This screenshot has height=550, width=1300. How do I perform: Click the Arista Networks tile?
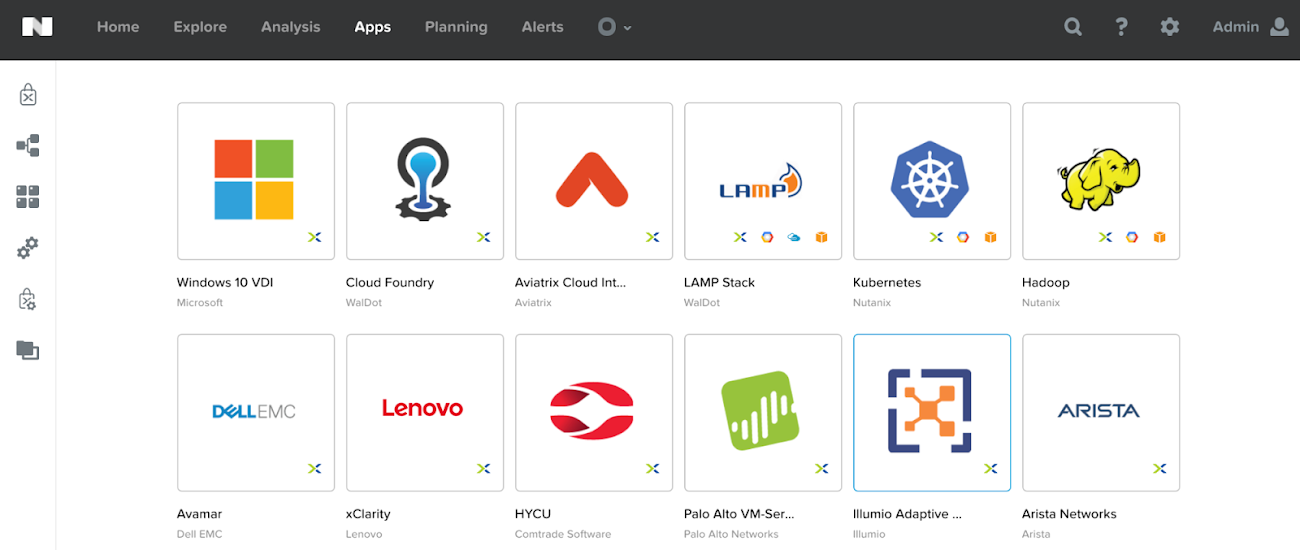pyautogui.click(x=1101, y=413)
